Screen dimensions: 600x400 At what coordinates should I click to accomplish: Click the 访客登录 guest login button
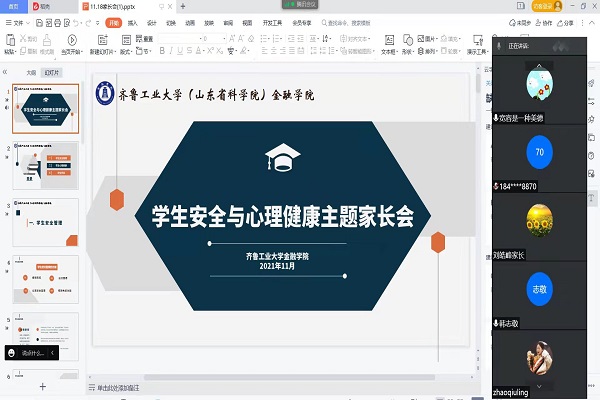[547, 6]
